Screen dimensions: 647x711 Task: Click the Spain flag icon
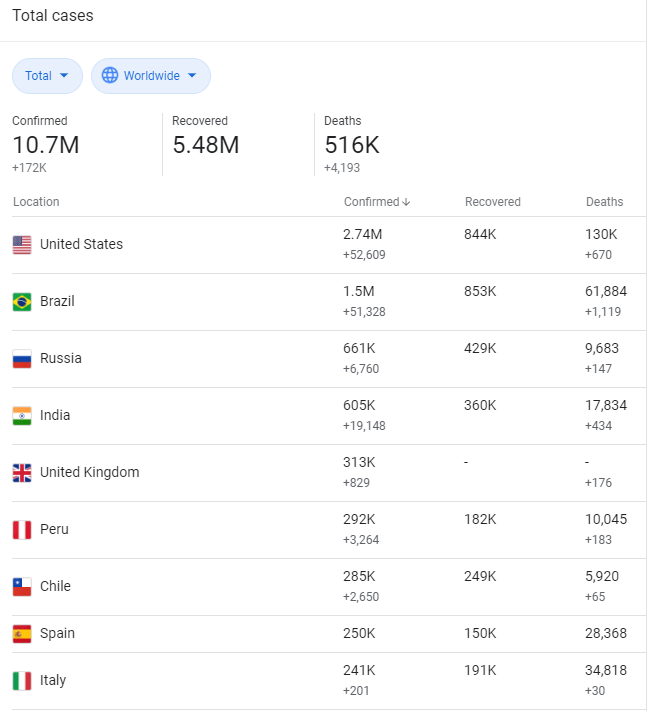[x=22, y=634]
